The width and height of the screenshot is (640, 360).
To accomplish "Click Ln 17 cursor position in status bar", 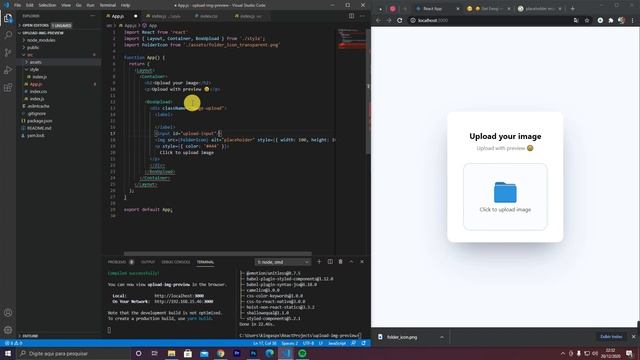I will [x=264, y=343].
